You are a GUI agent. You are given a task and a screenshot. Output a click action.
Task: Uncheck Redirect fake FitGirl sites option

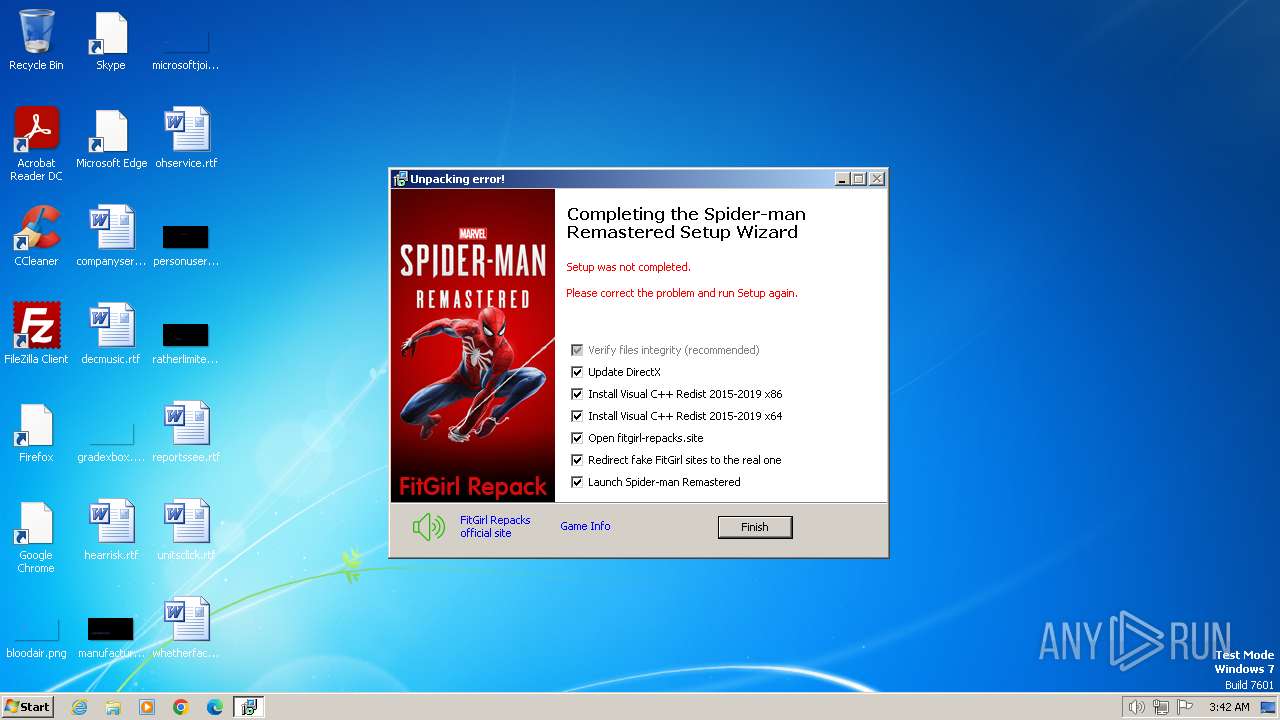(x=577, y=460)
